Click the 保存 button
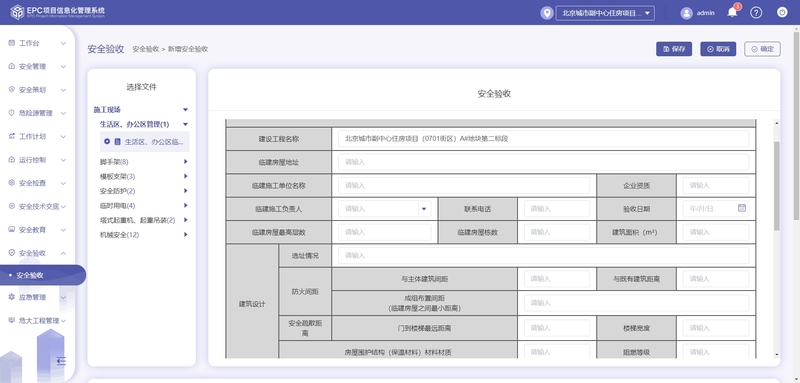The image size is (800, 383). tap(674, 49)
